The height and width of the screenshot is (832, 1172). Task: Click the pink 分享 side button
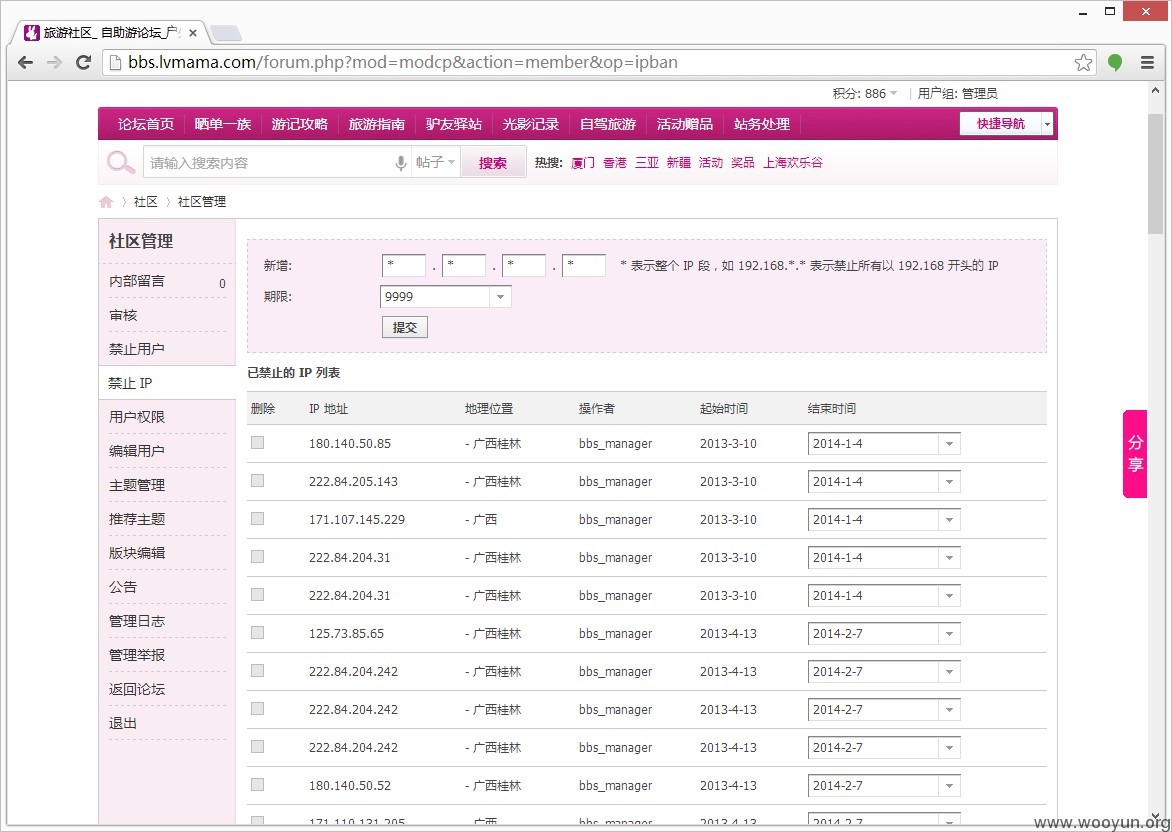1135,454
